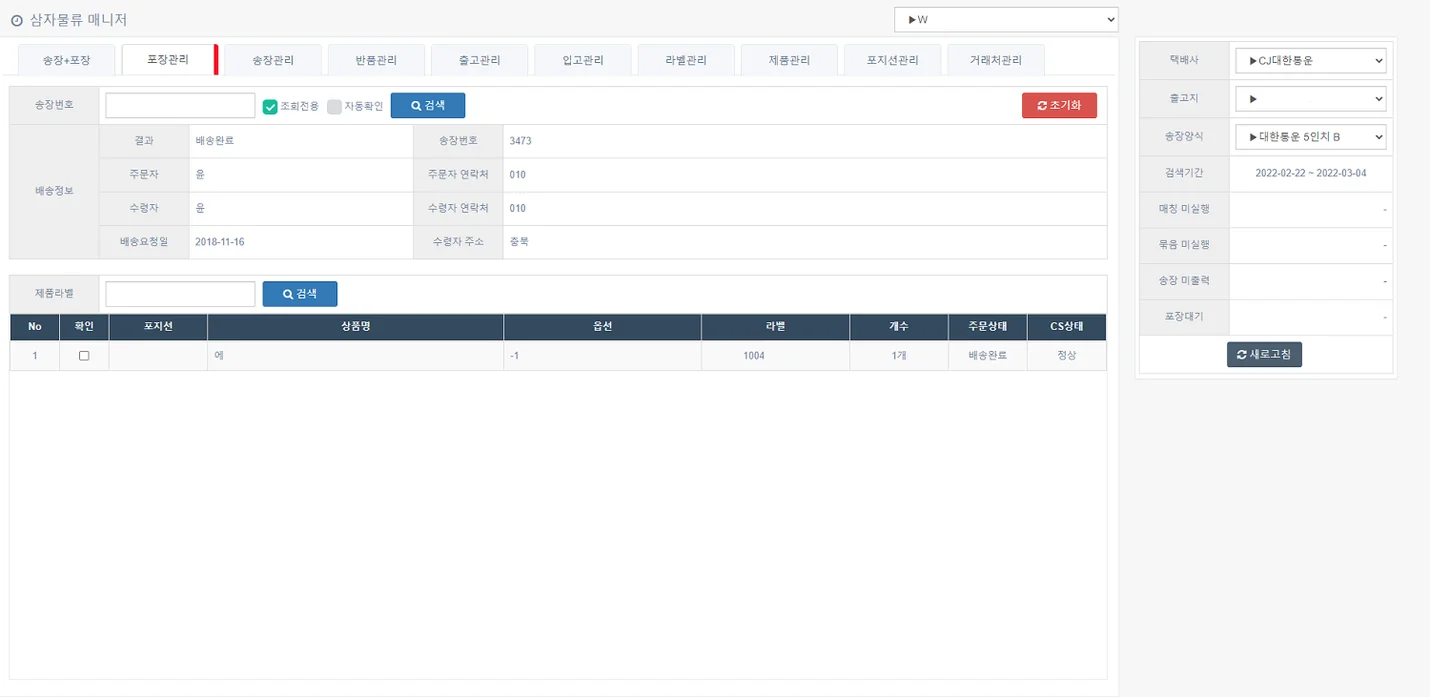Focus the 제품라벨 input field
This screenshot has height=697, width=1430.
180,294
